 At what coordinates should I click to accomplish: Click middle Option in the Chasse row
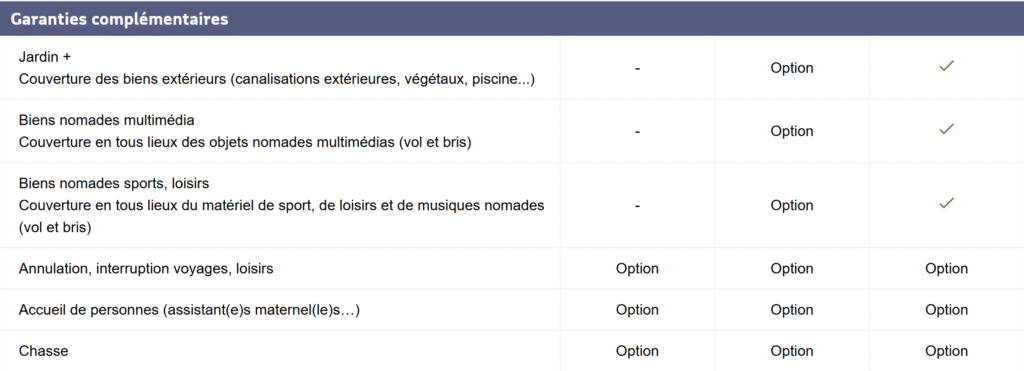pyautogui.click(x=792, y=351)
